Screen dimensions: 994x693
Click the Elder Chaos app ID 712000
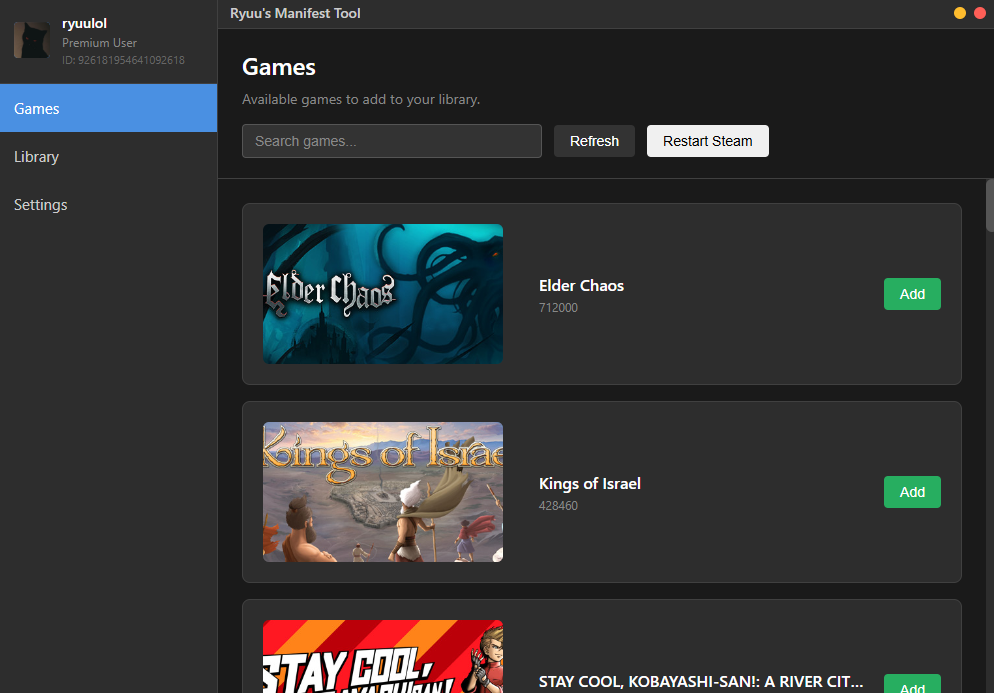[x=558, y=308]
